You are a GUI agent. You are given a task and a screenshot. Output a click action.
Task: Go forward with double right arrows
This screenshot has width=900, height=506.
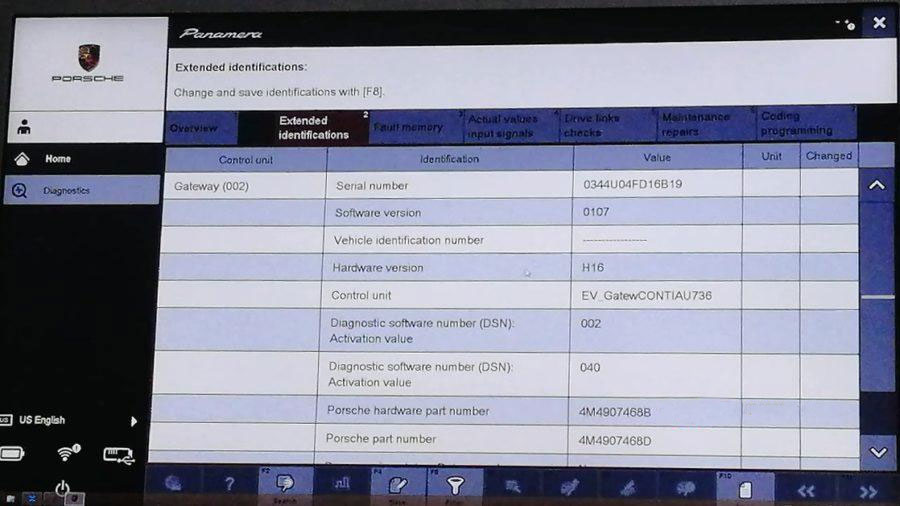coord(868,491)
